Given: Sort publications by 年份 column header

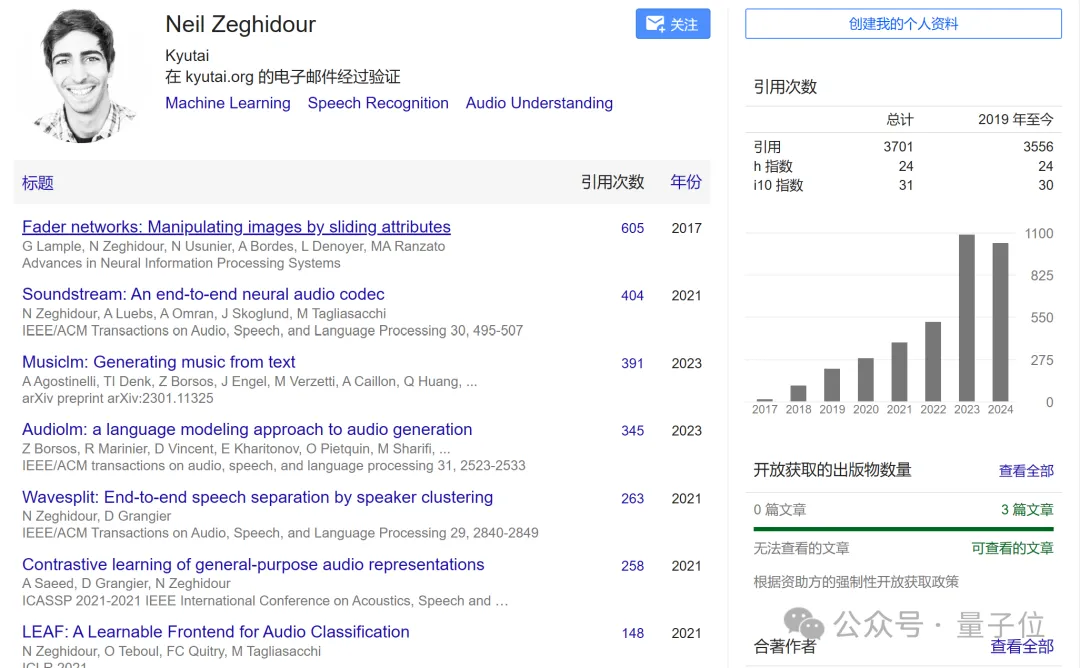Looking at the screenshot, I should pos(686,182).
